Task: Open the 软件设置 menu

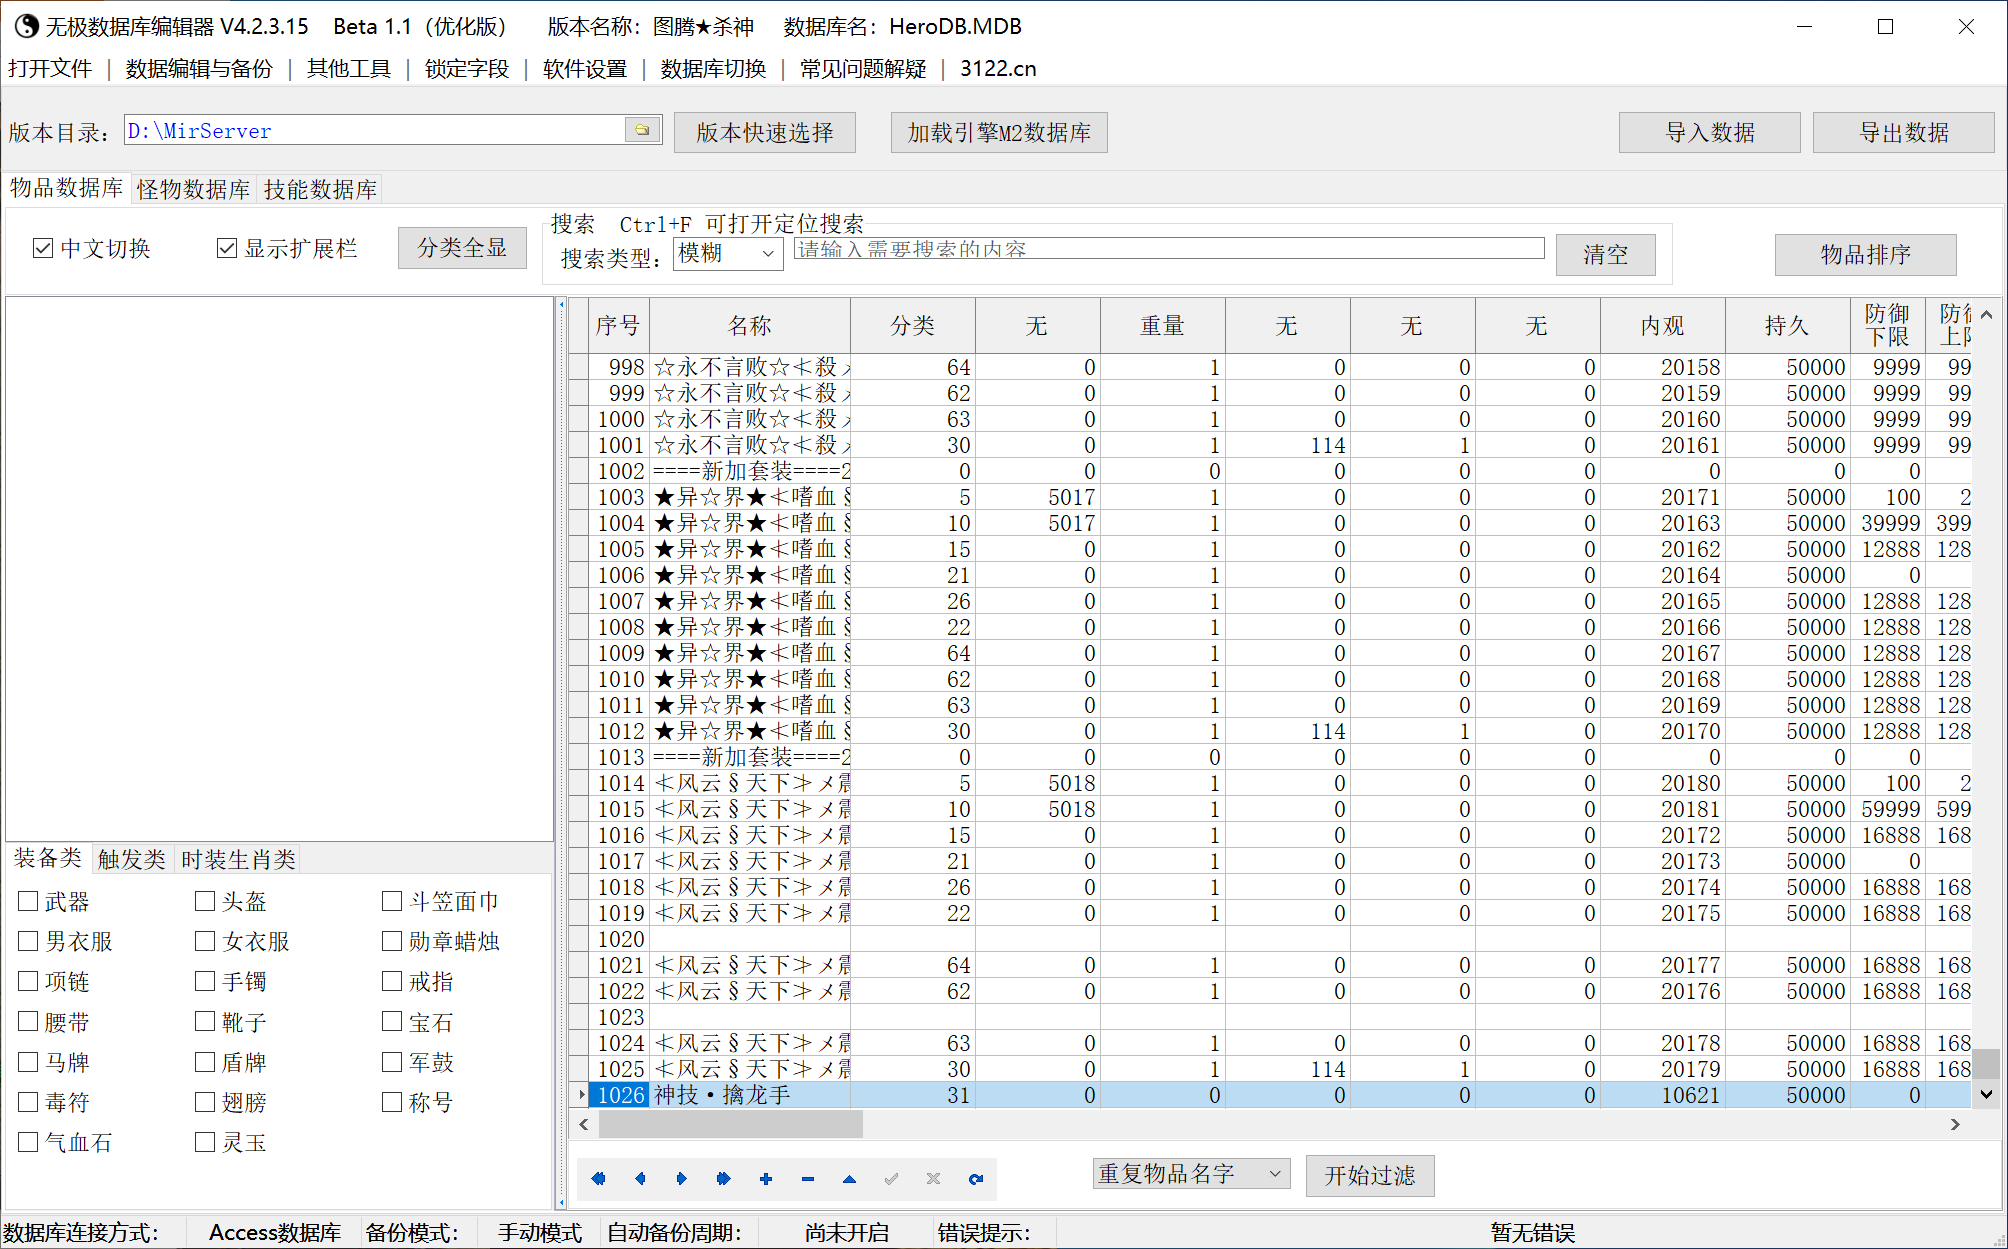Action: pos(585,68)
